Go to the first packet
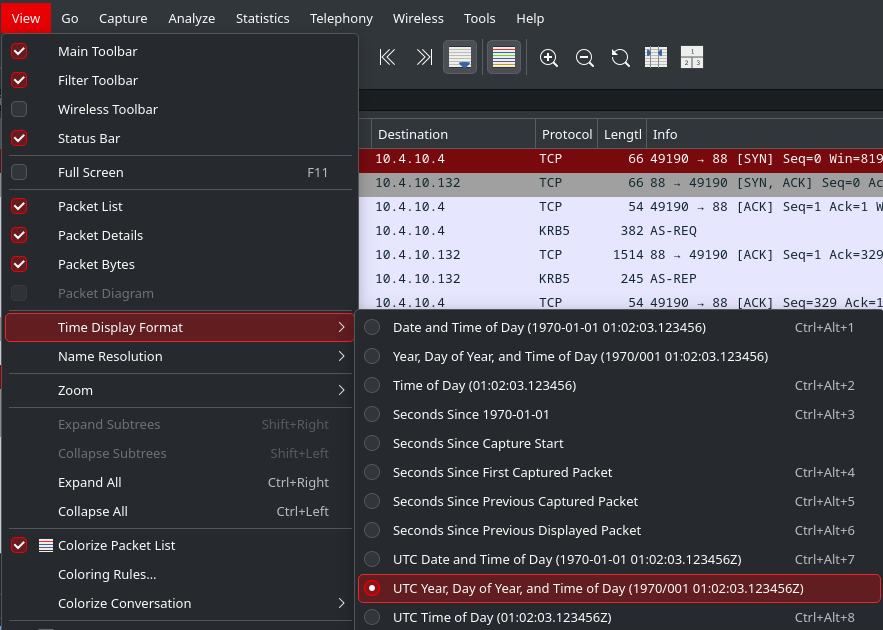This screenshot has height=630, width=883. pyautogui.click(x=387, y=57)
